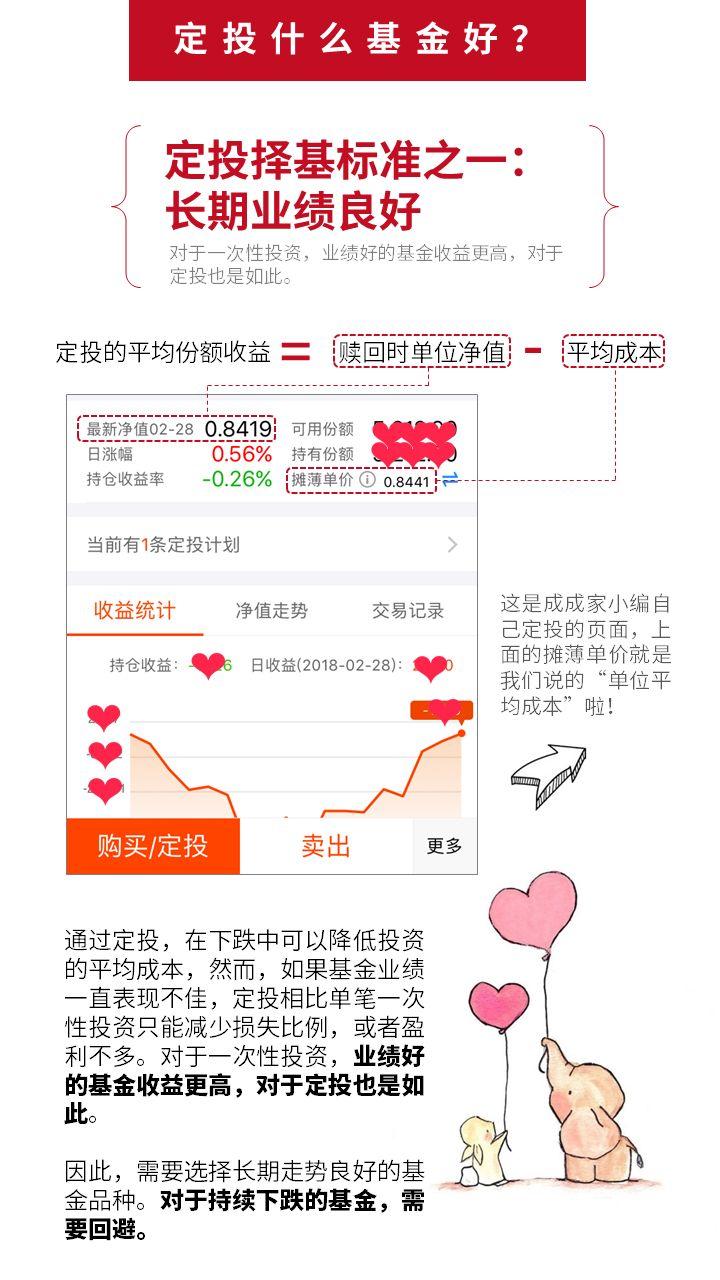Click the large pink heart balloon
The image size is (720, 1280).
pos(533,908)
